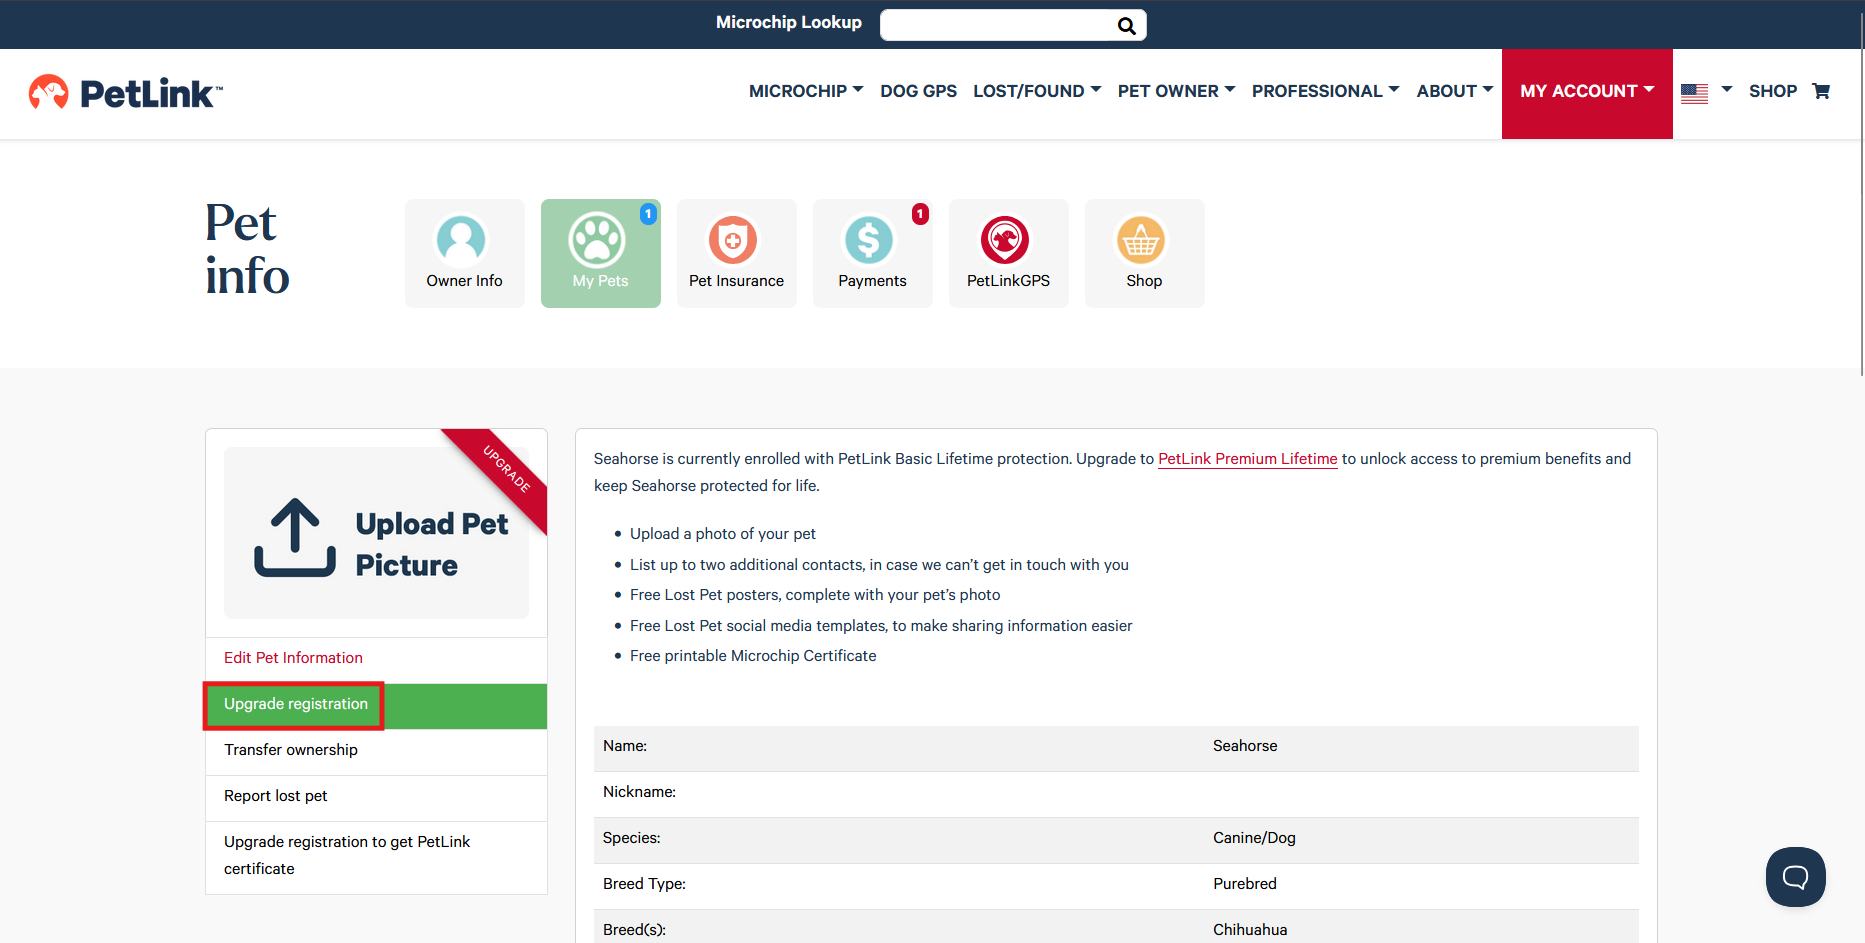The width and height of the screenshot is (1865, 943).
Task: Open the MY ACCOUNT dropdown
Action: tap(1587, 93)
